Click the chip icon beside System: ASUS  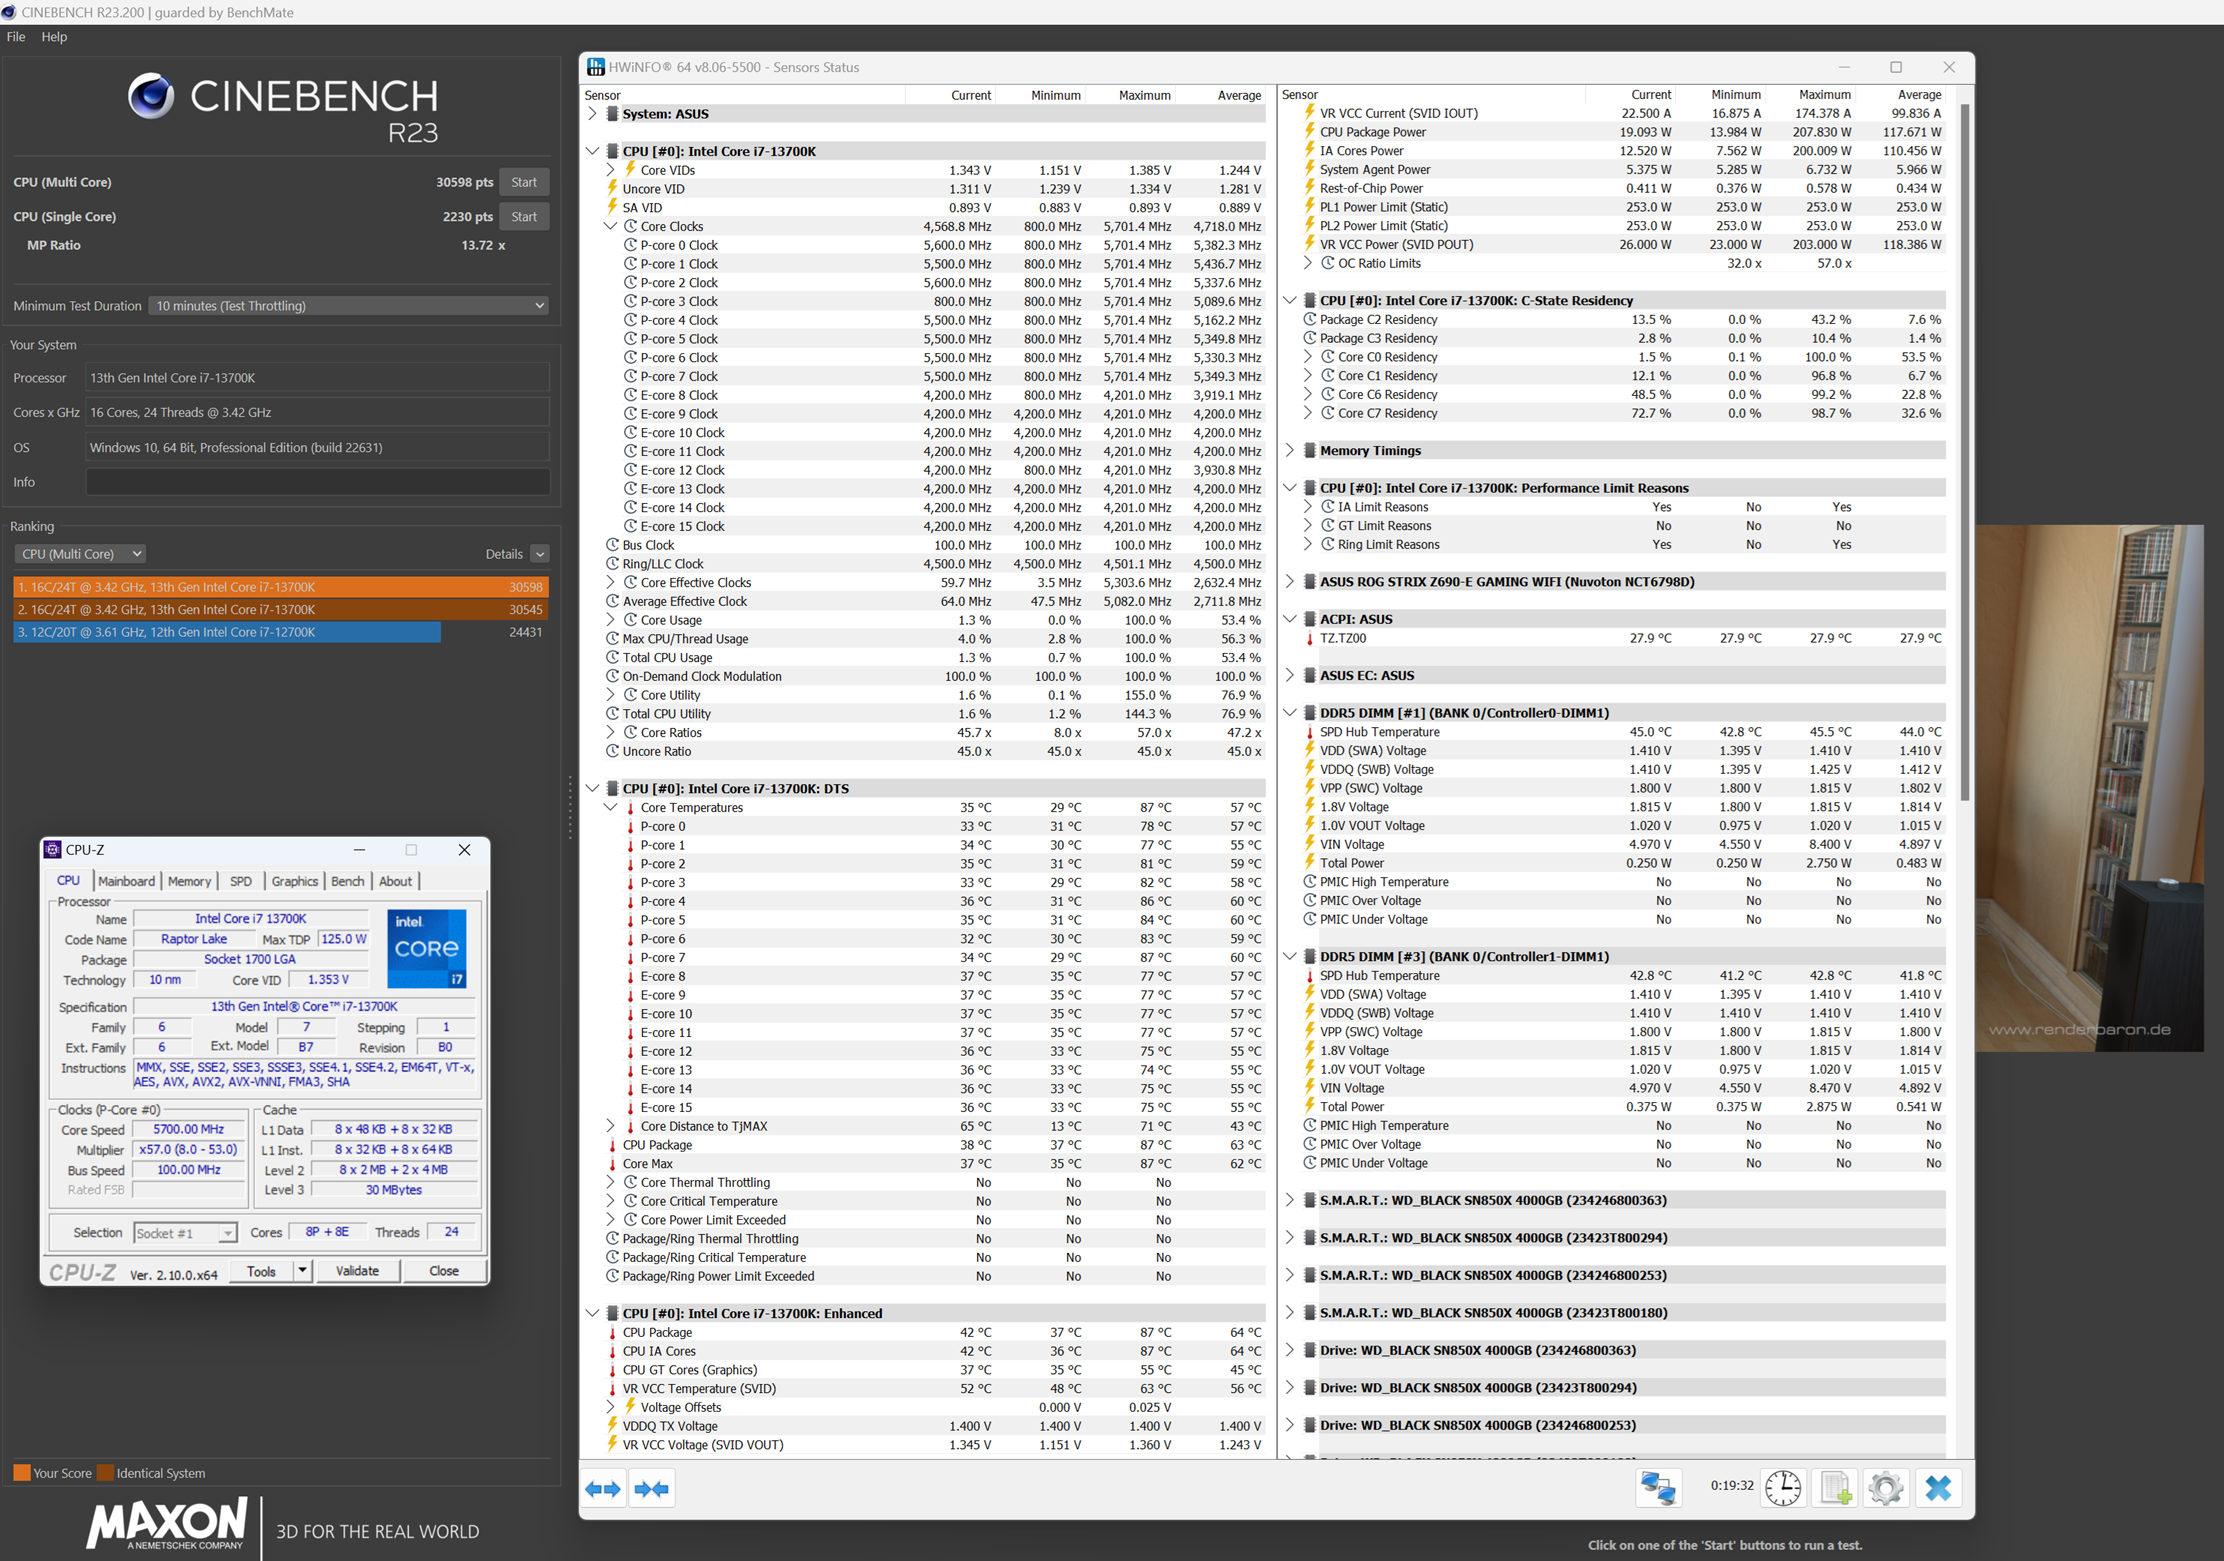[x=612, y=114]
